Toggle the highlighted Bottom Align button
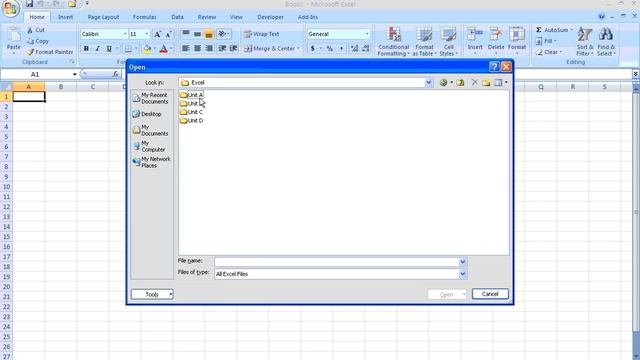640x360 pixels. pyautogui.click(x=209, y=34)
